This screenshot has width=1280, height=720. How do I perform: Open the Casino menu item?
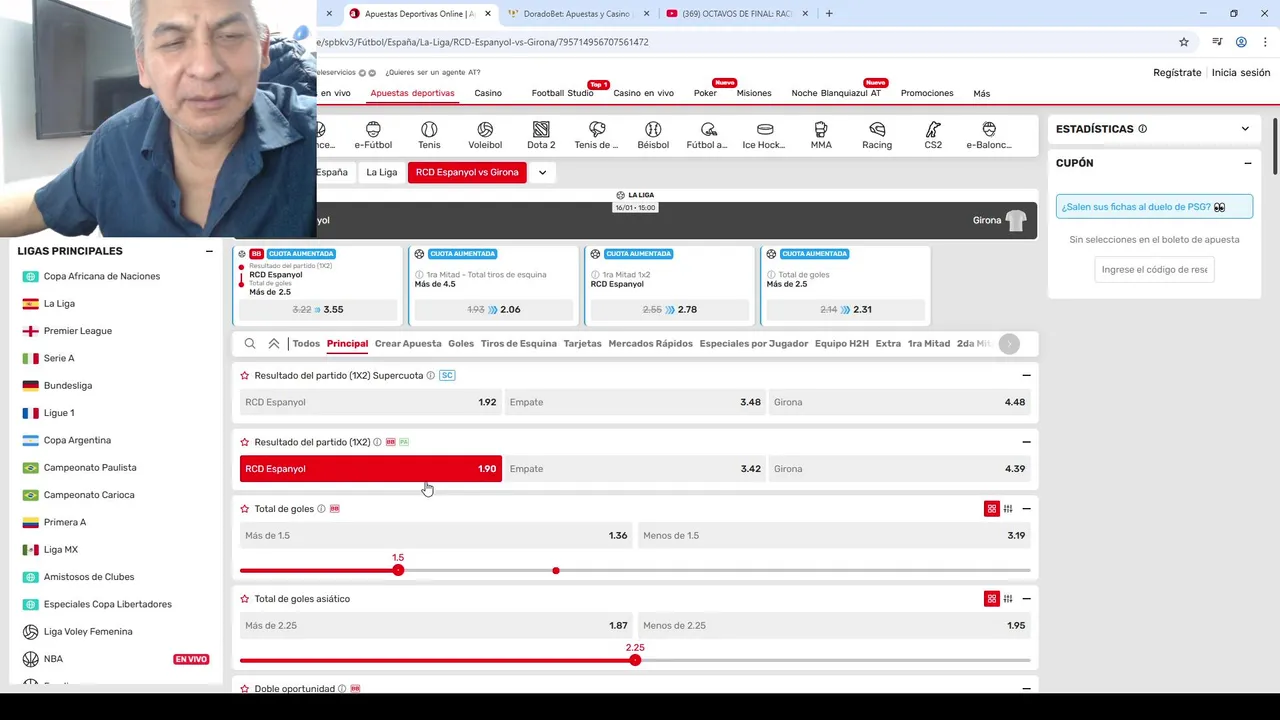pos(488,93)
